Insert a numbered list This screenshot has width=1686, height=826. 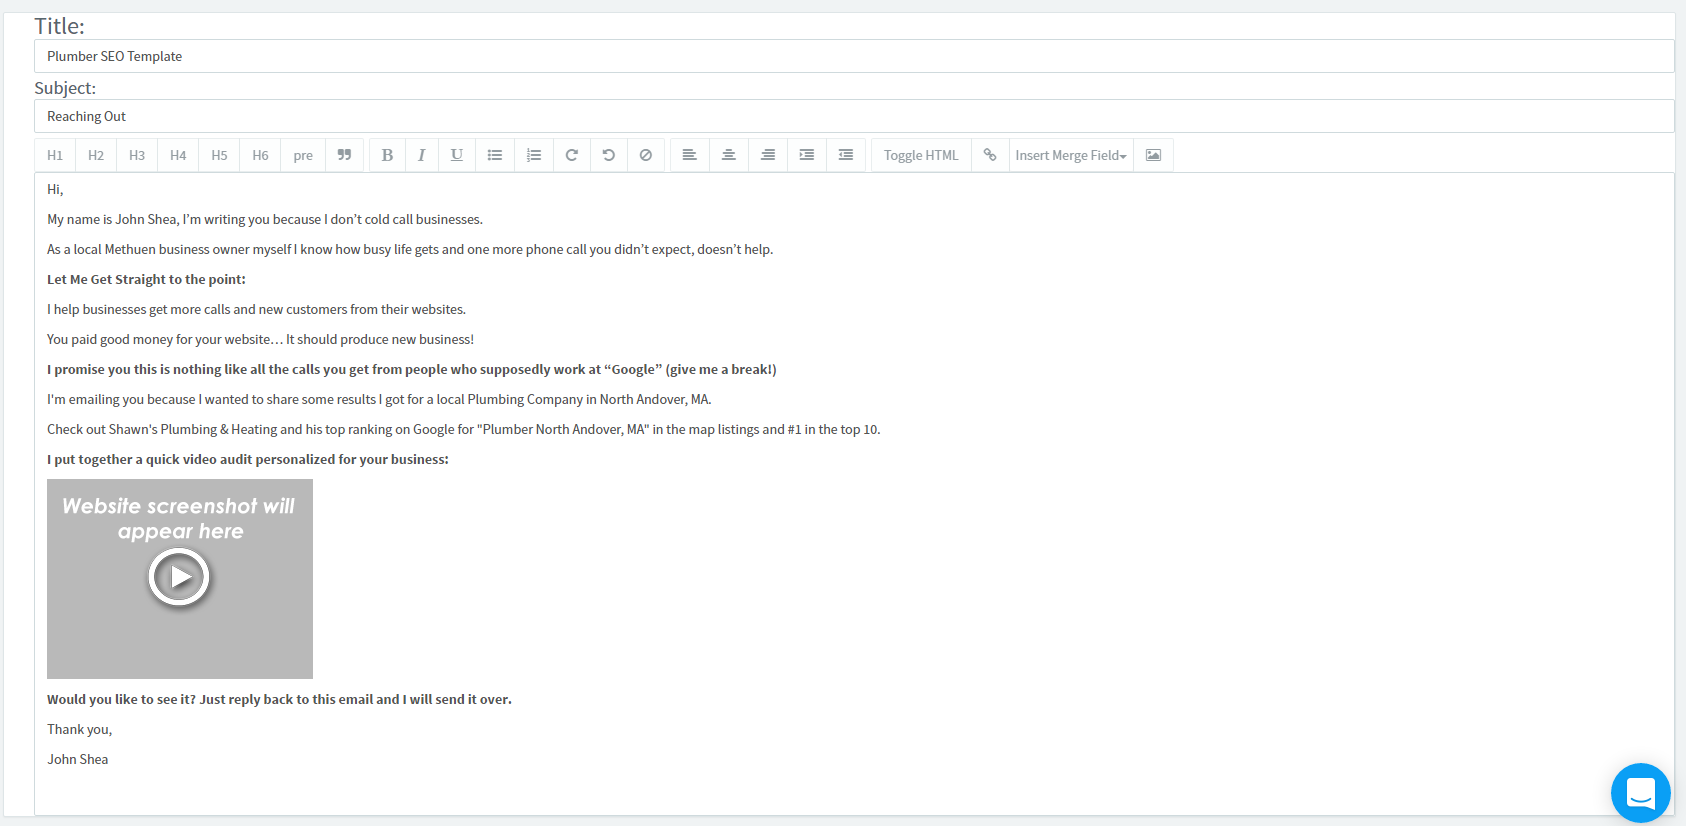(x=534, y=155)
